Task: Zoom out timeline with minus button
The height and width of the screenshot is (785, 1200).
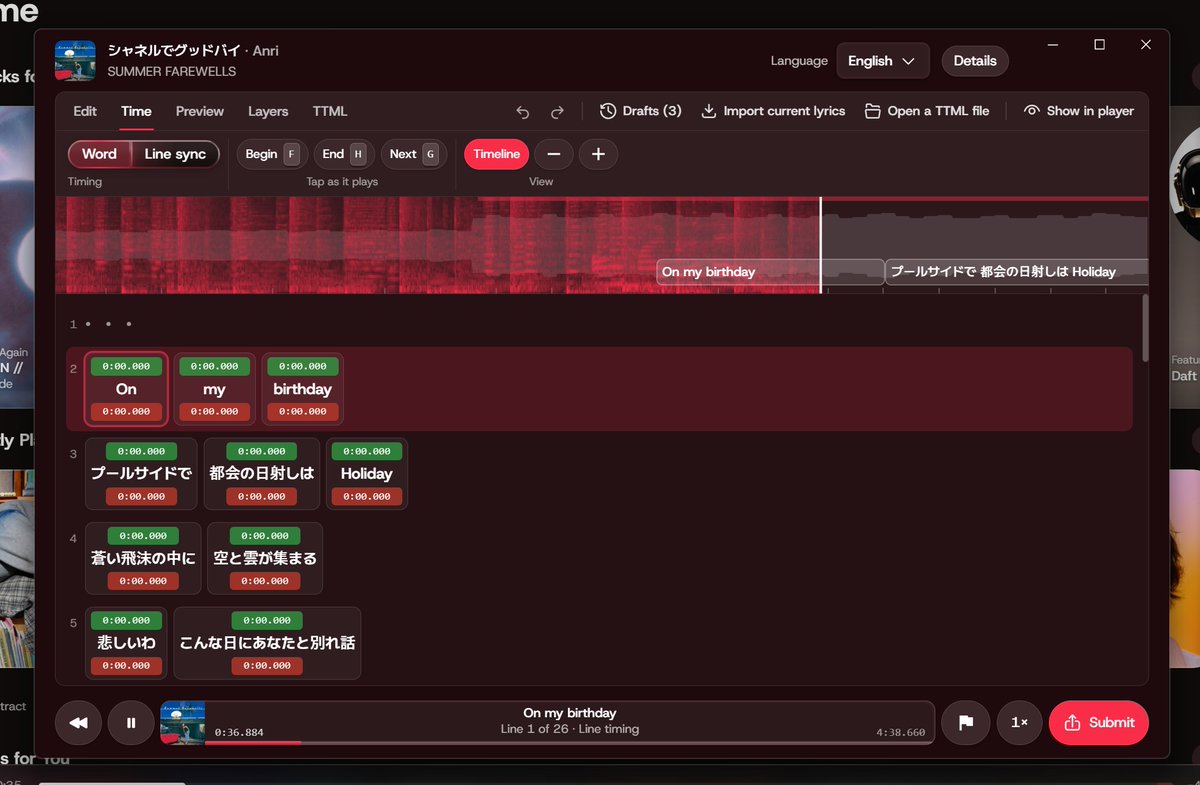Action: [554, 154]
